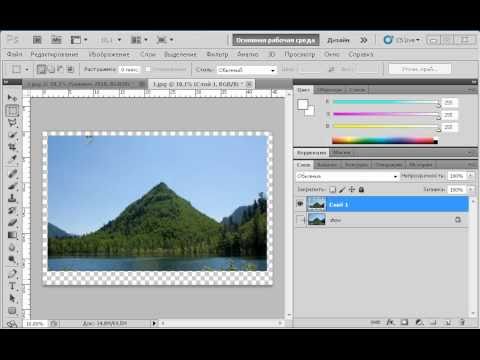Select the Eraser tool
480x360 pixels.
coord(12,222)
